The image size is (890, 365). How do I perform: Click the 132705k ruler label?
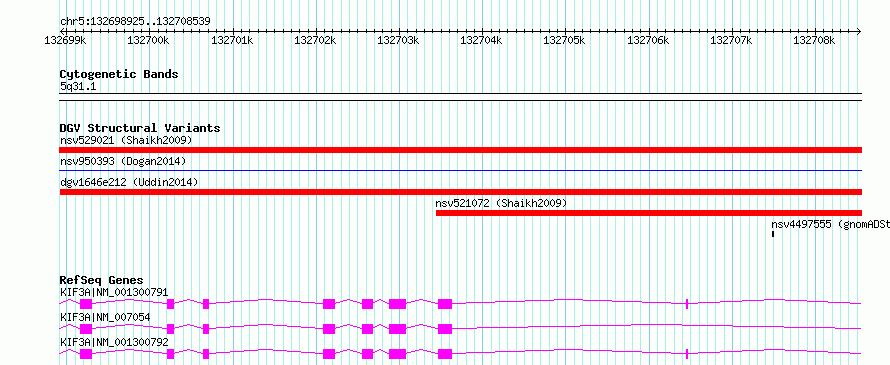pos(564,40)
